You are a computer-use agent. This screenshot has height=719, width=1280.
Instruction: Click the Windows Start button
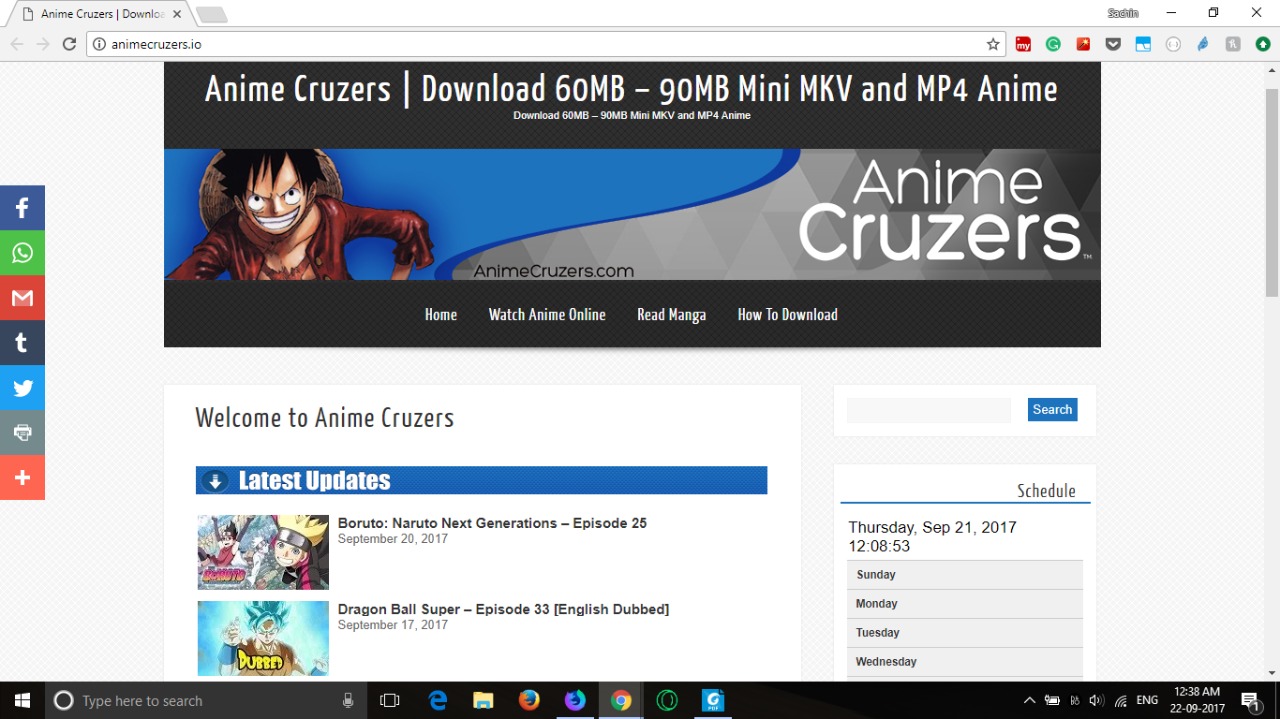tap(22, 700)
